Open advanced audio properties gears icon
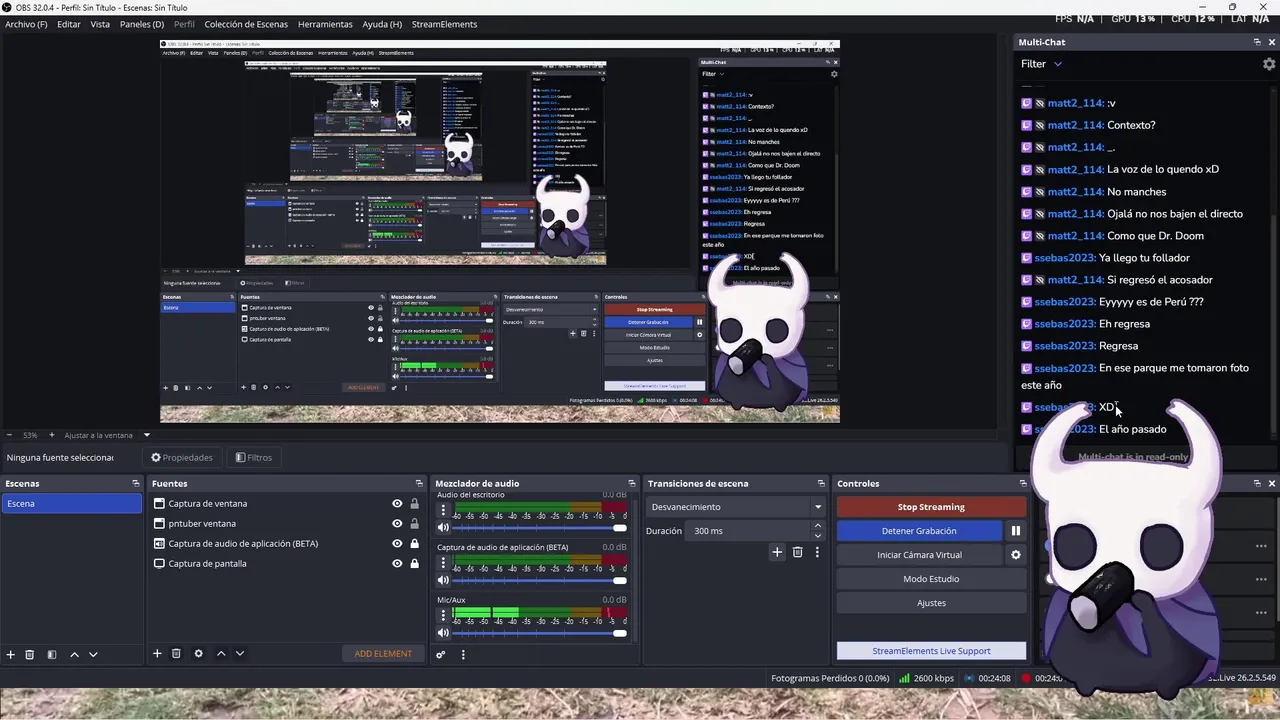Screen dimensions: 1280x720 click(x=440, y=654)
